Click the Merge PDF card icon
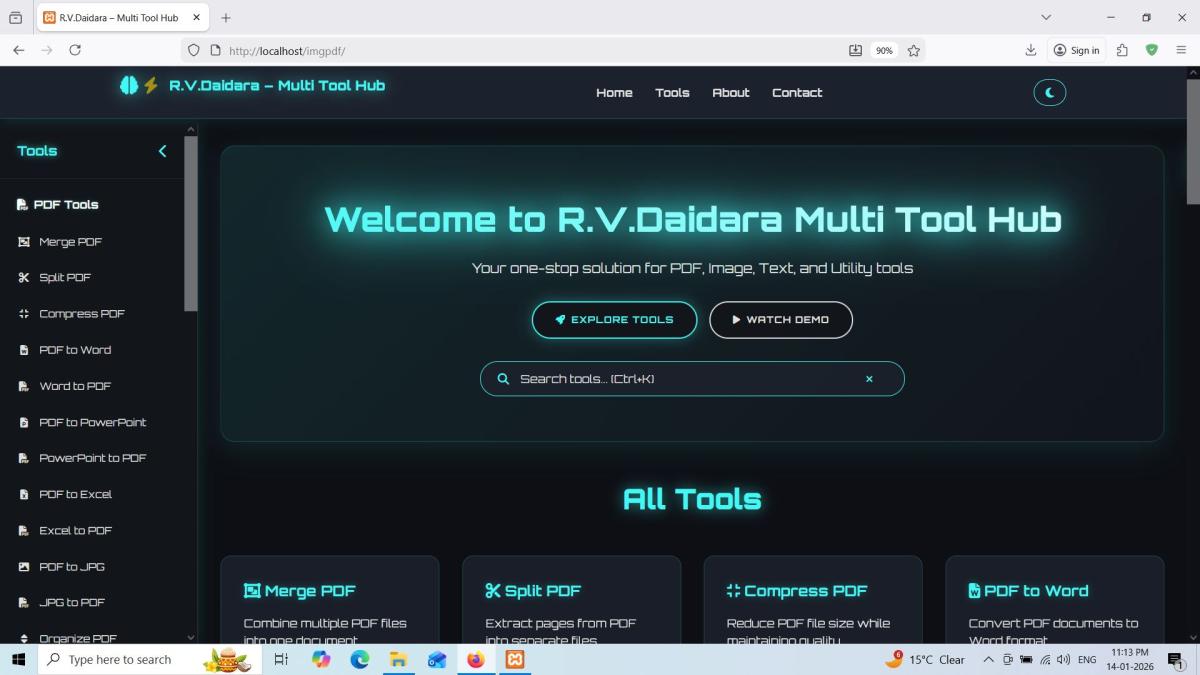Viewport: 1200px width, 675px height. 252,591
